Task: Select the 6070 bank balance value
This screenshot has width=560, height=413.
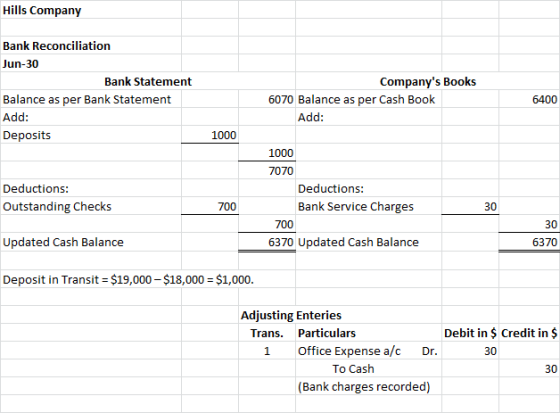Action: click(281, 99)
